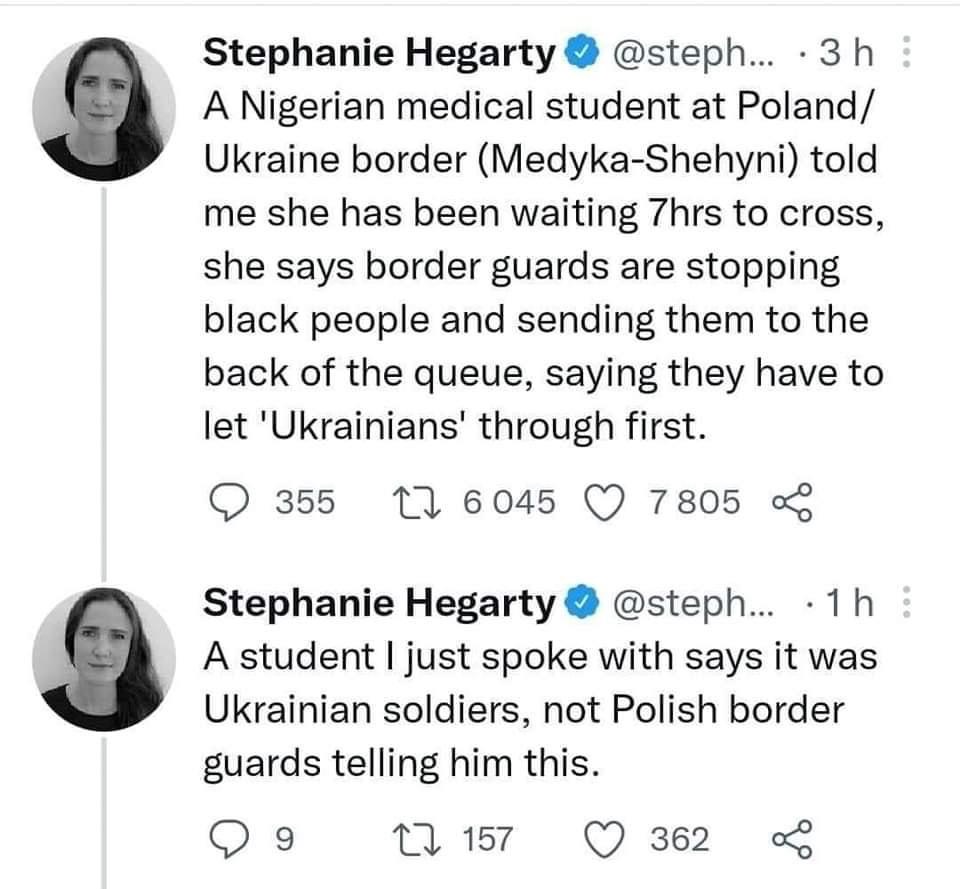Like the first tweet with 7 805 likes
The image size is (960, 889).
coord(605,502)
